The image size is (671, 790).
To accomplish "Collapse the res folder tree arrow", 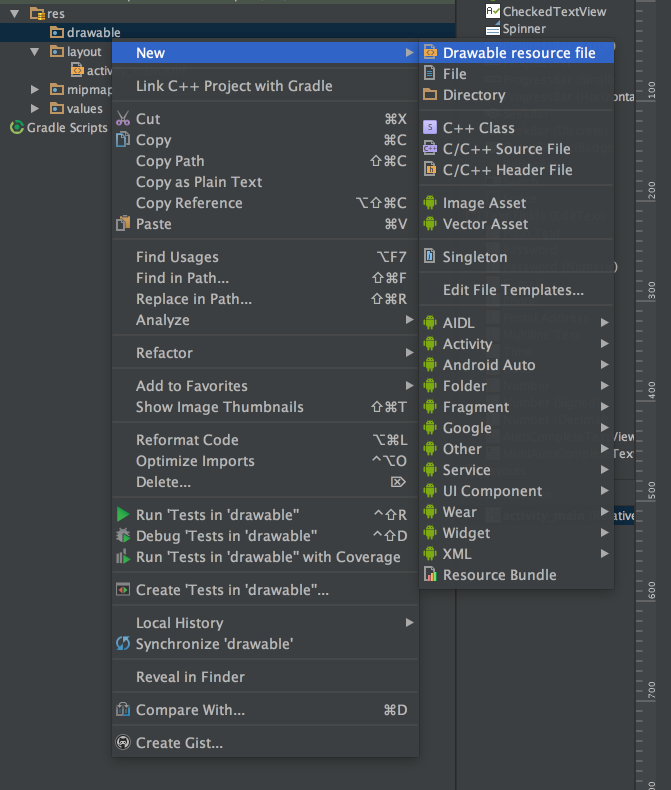I will (15, 14).
